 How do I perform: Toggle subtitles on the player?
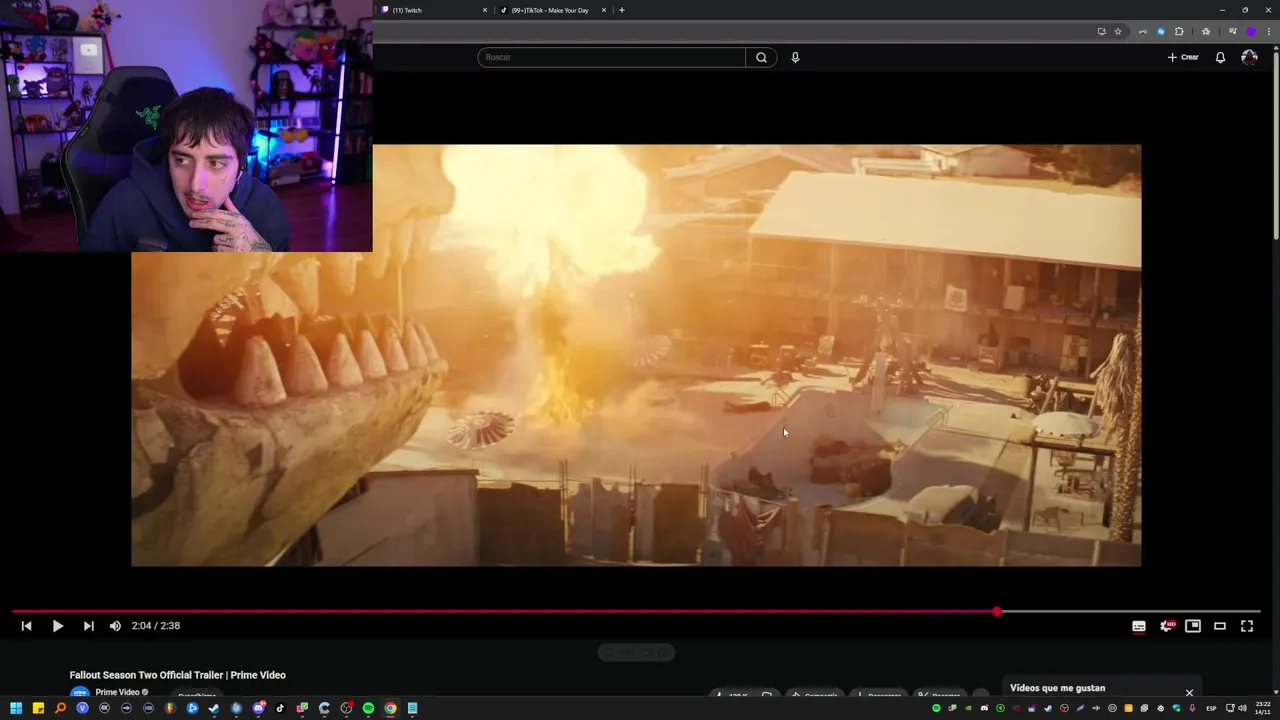pyautogui.click(x=1138, y=626)
